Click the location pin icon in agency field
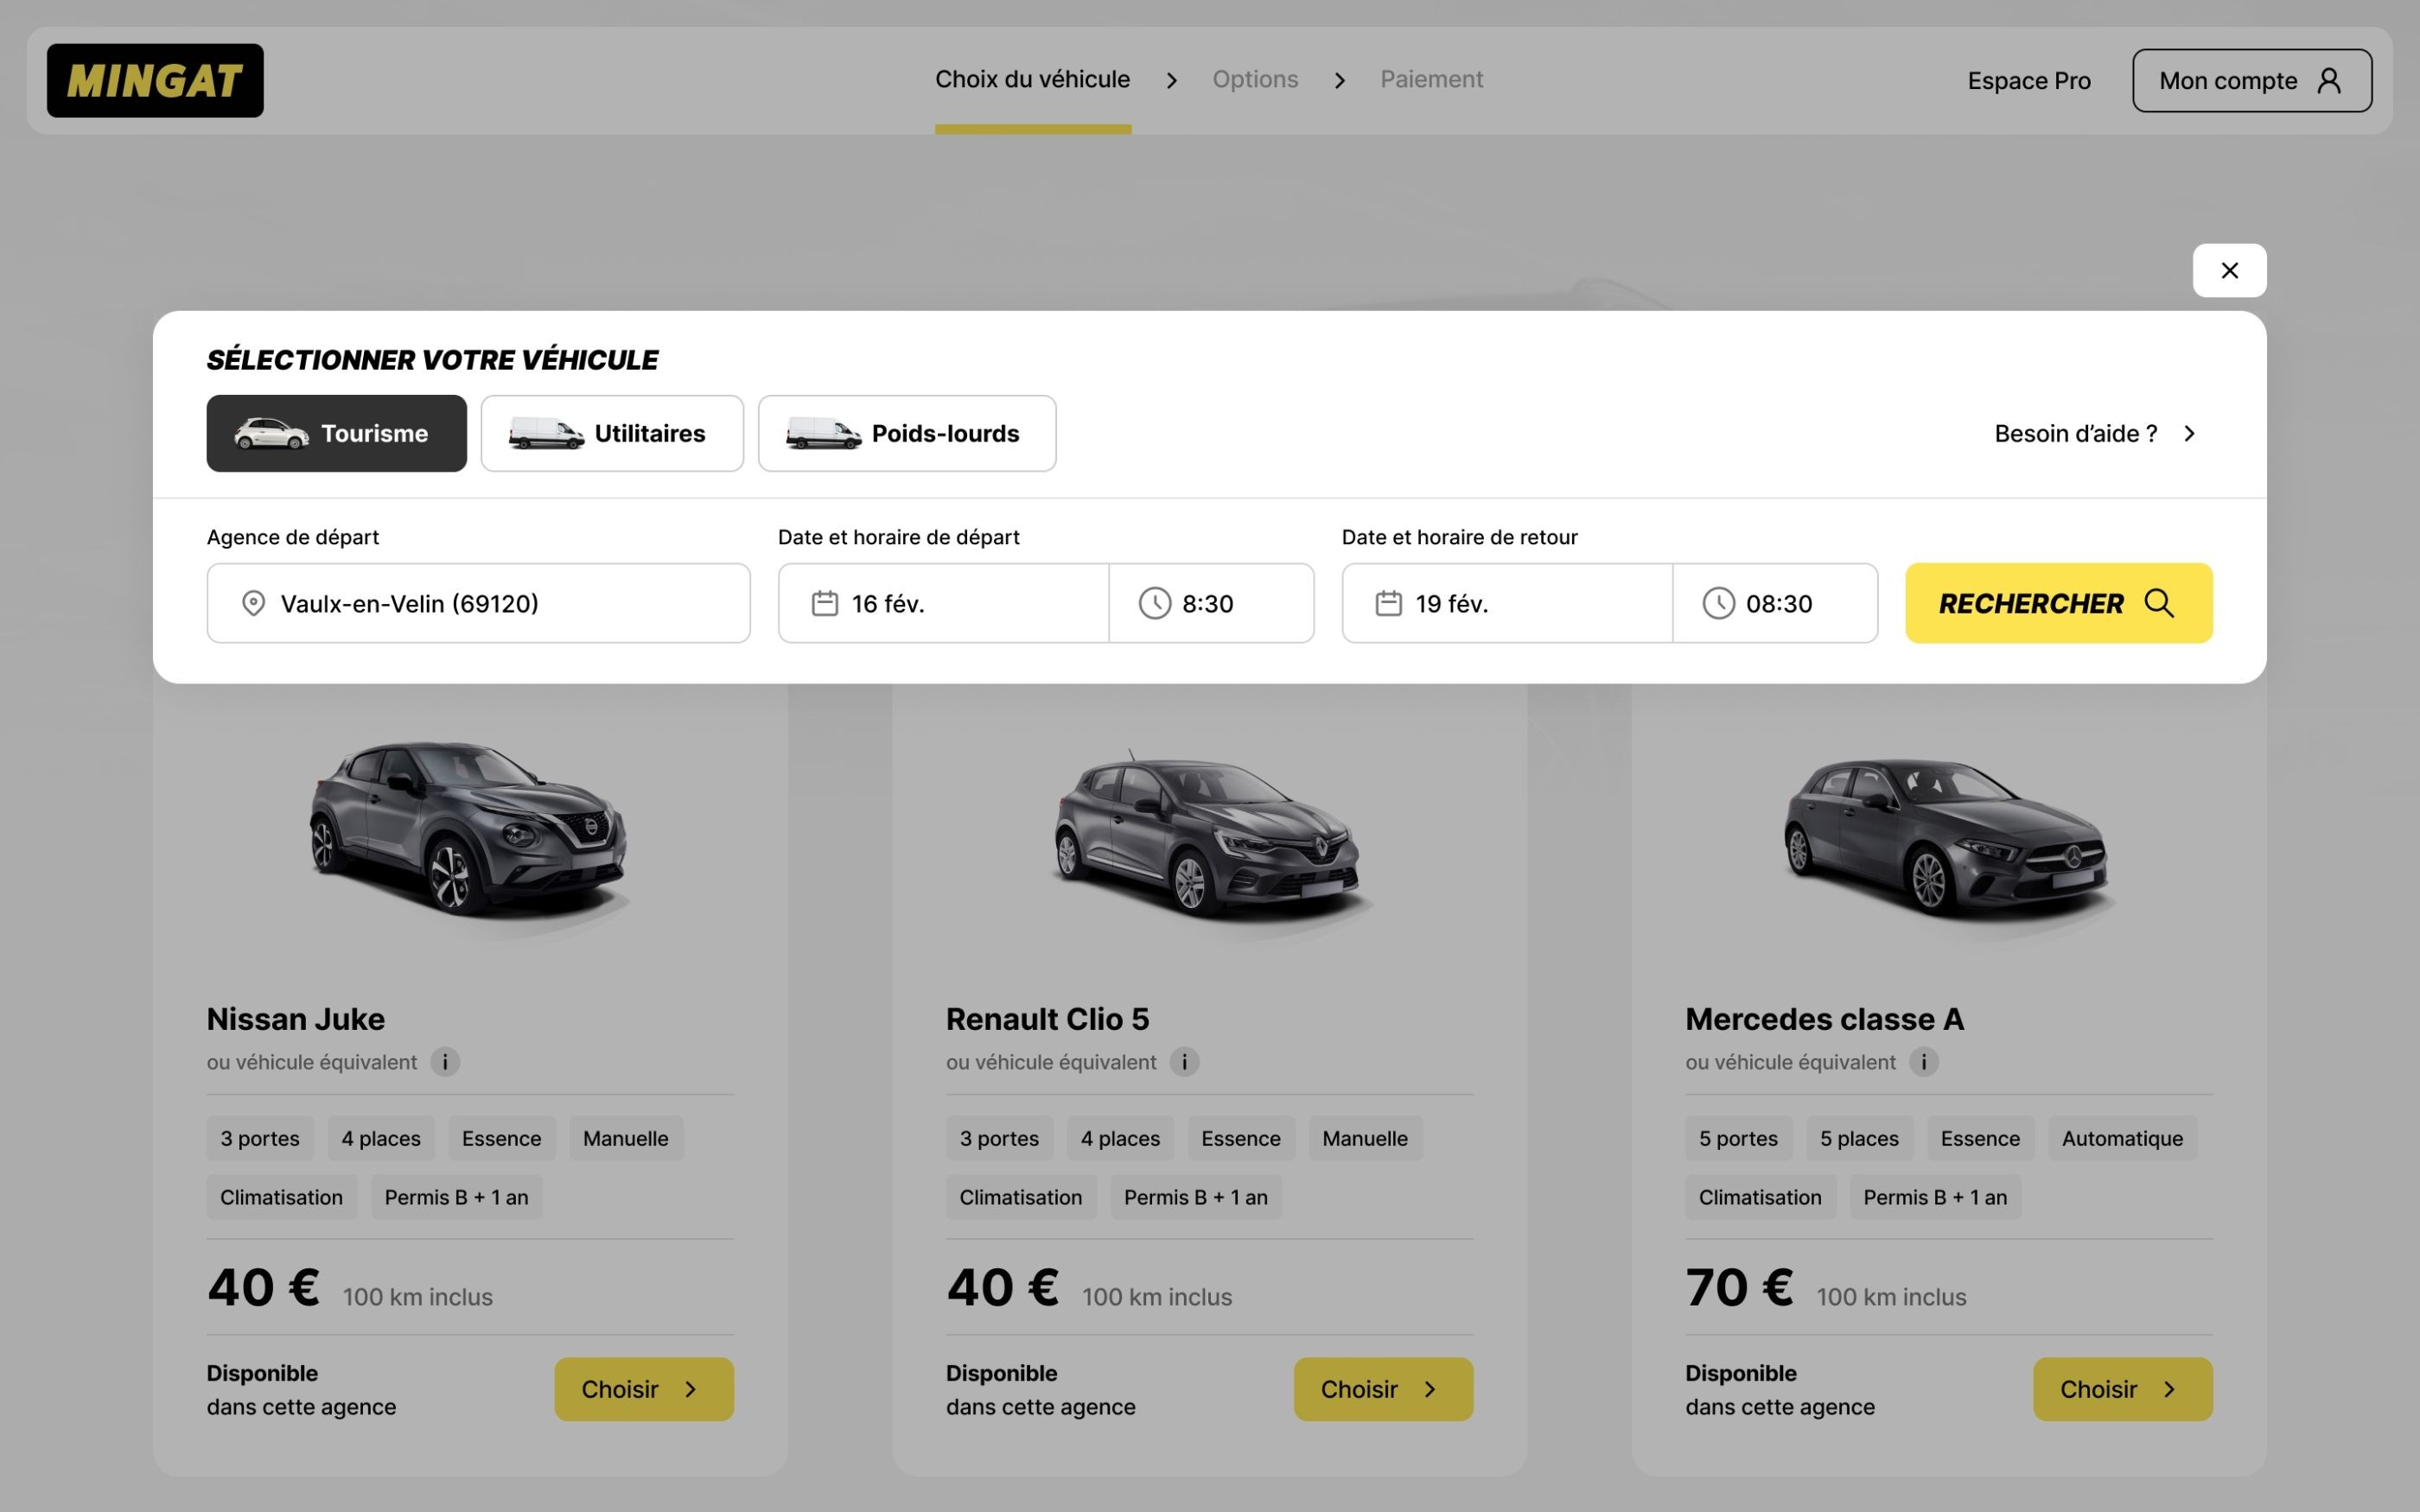The width and height of the screenshot is (2420, 1512). 253,603
